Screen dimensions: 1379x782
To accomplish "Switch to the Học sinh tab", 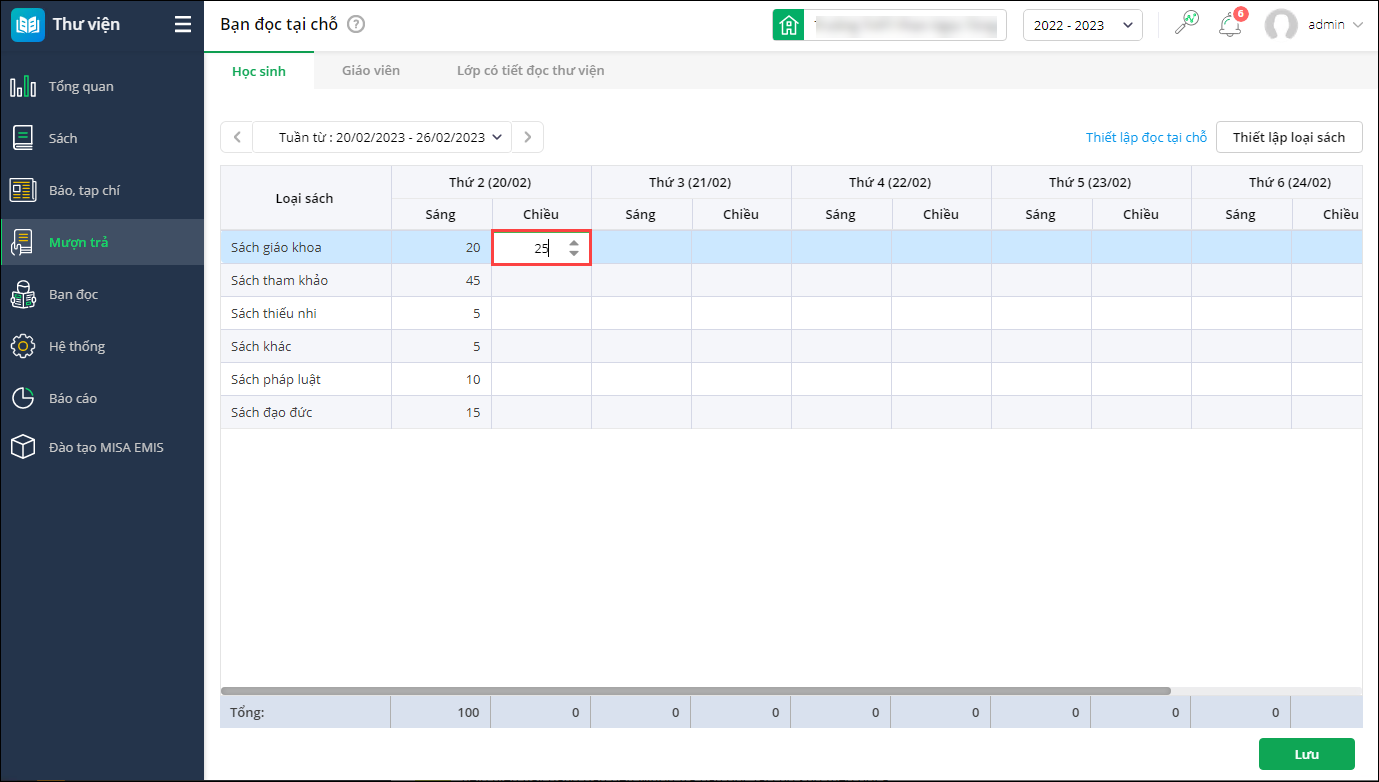I will (x=259, y=71).
